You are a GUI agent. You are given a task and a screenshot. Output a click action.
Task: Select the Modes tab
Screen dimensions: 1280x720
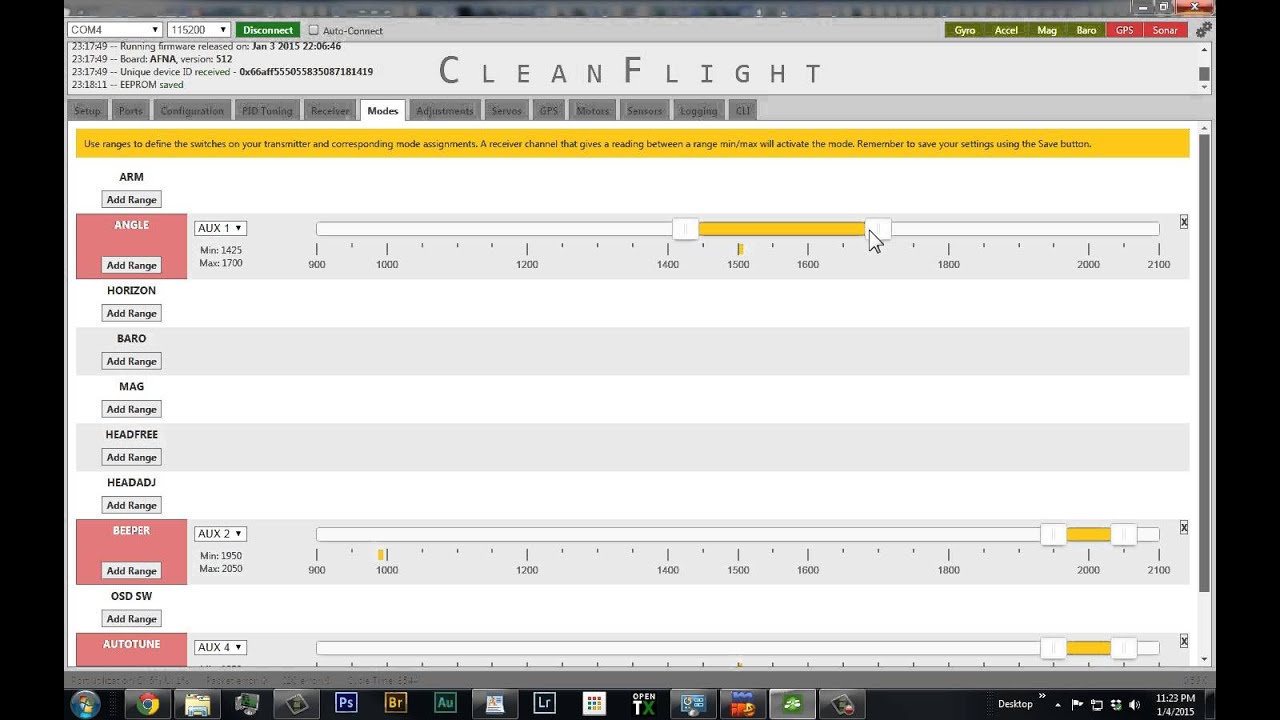383,110
